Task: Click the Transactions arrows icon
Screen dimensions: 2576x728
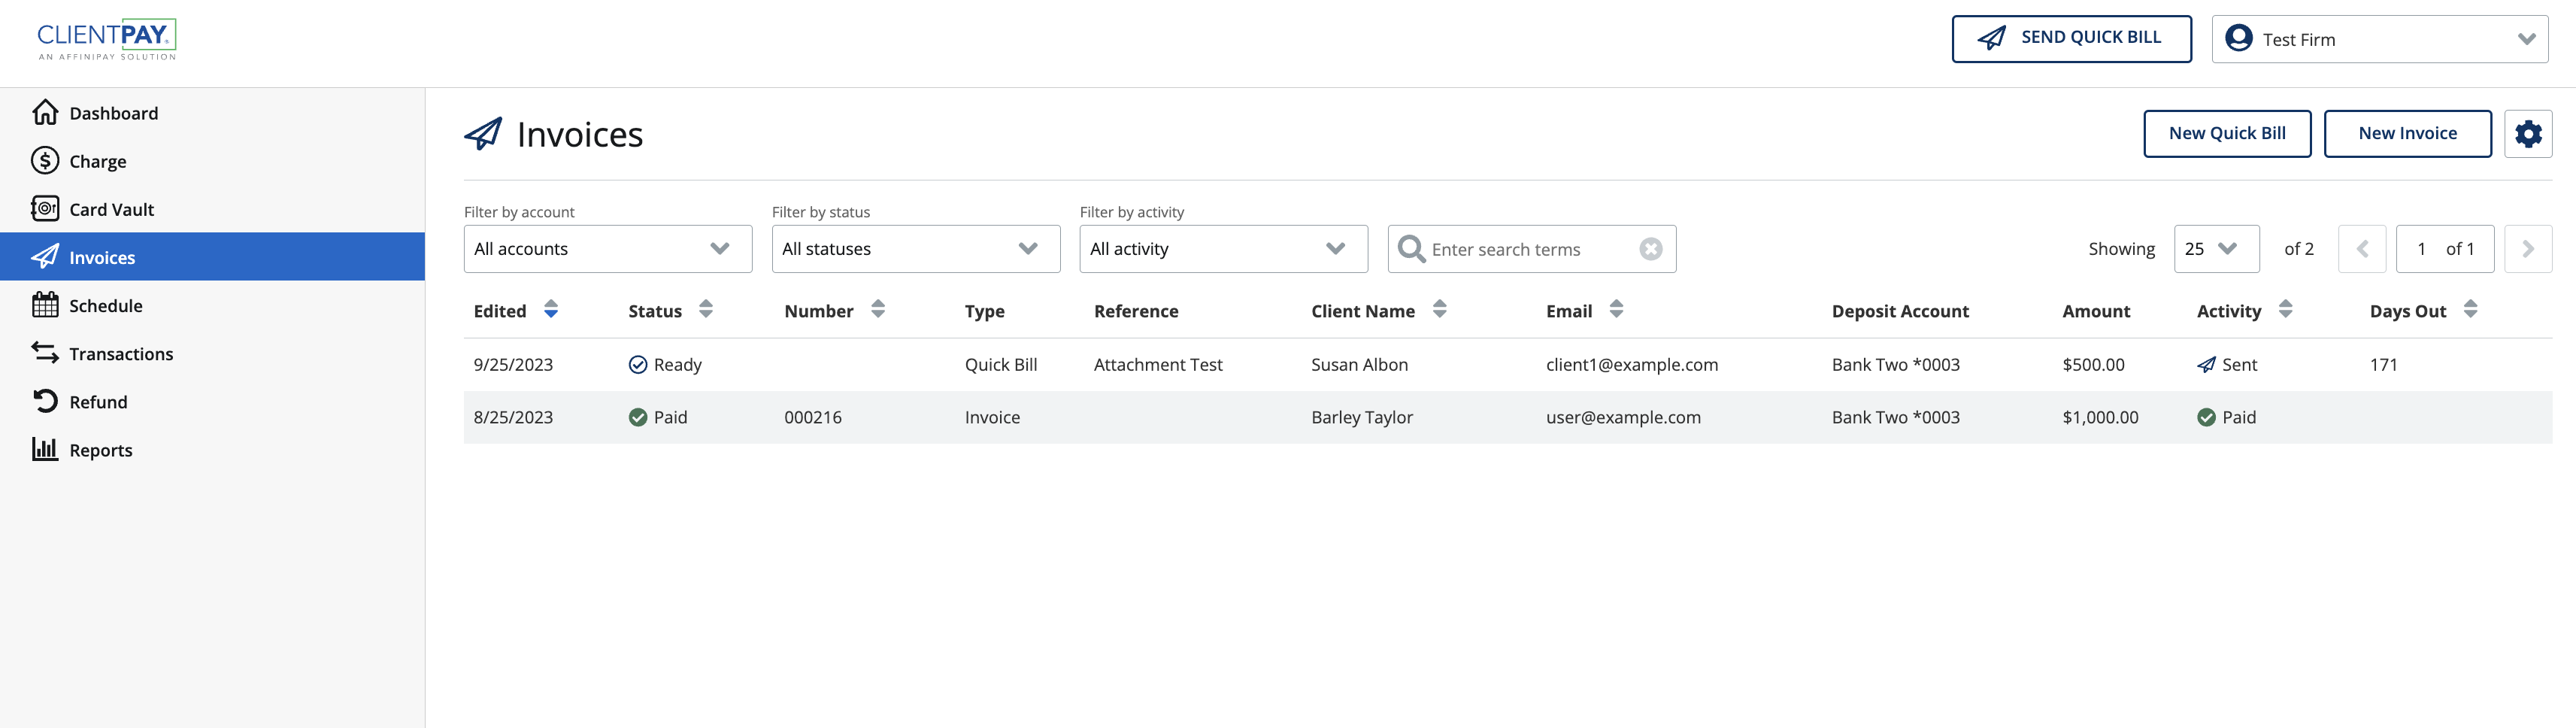Action: (45, 352)
